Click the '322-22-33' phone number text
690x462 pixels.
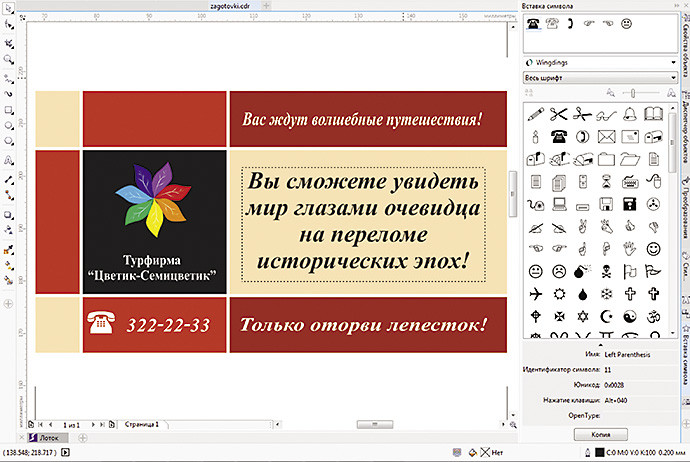168,326
